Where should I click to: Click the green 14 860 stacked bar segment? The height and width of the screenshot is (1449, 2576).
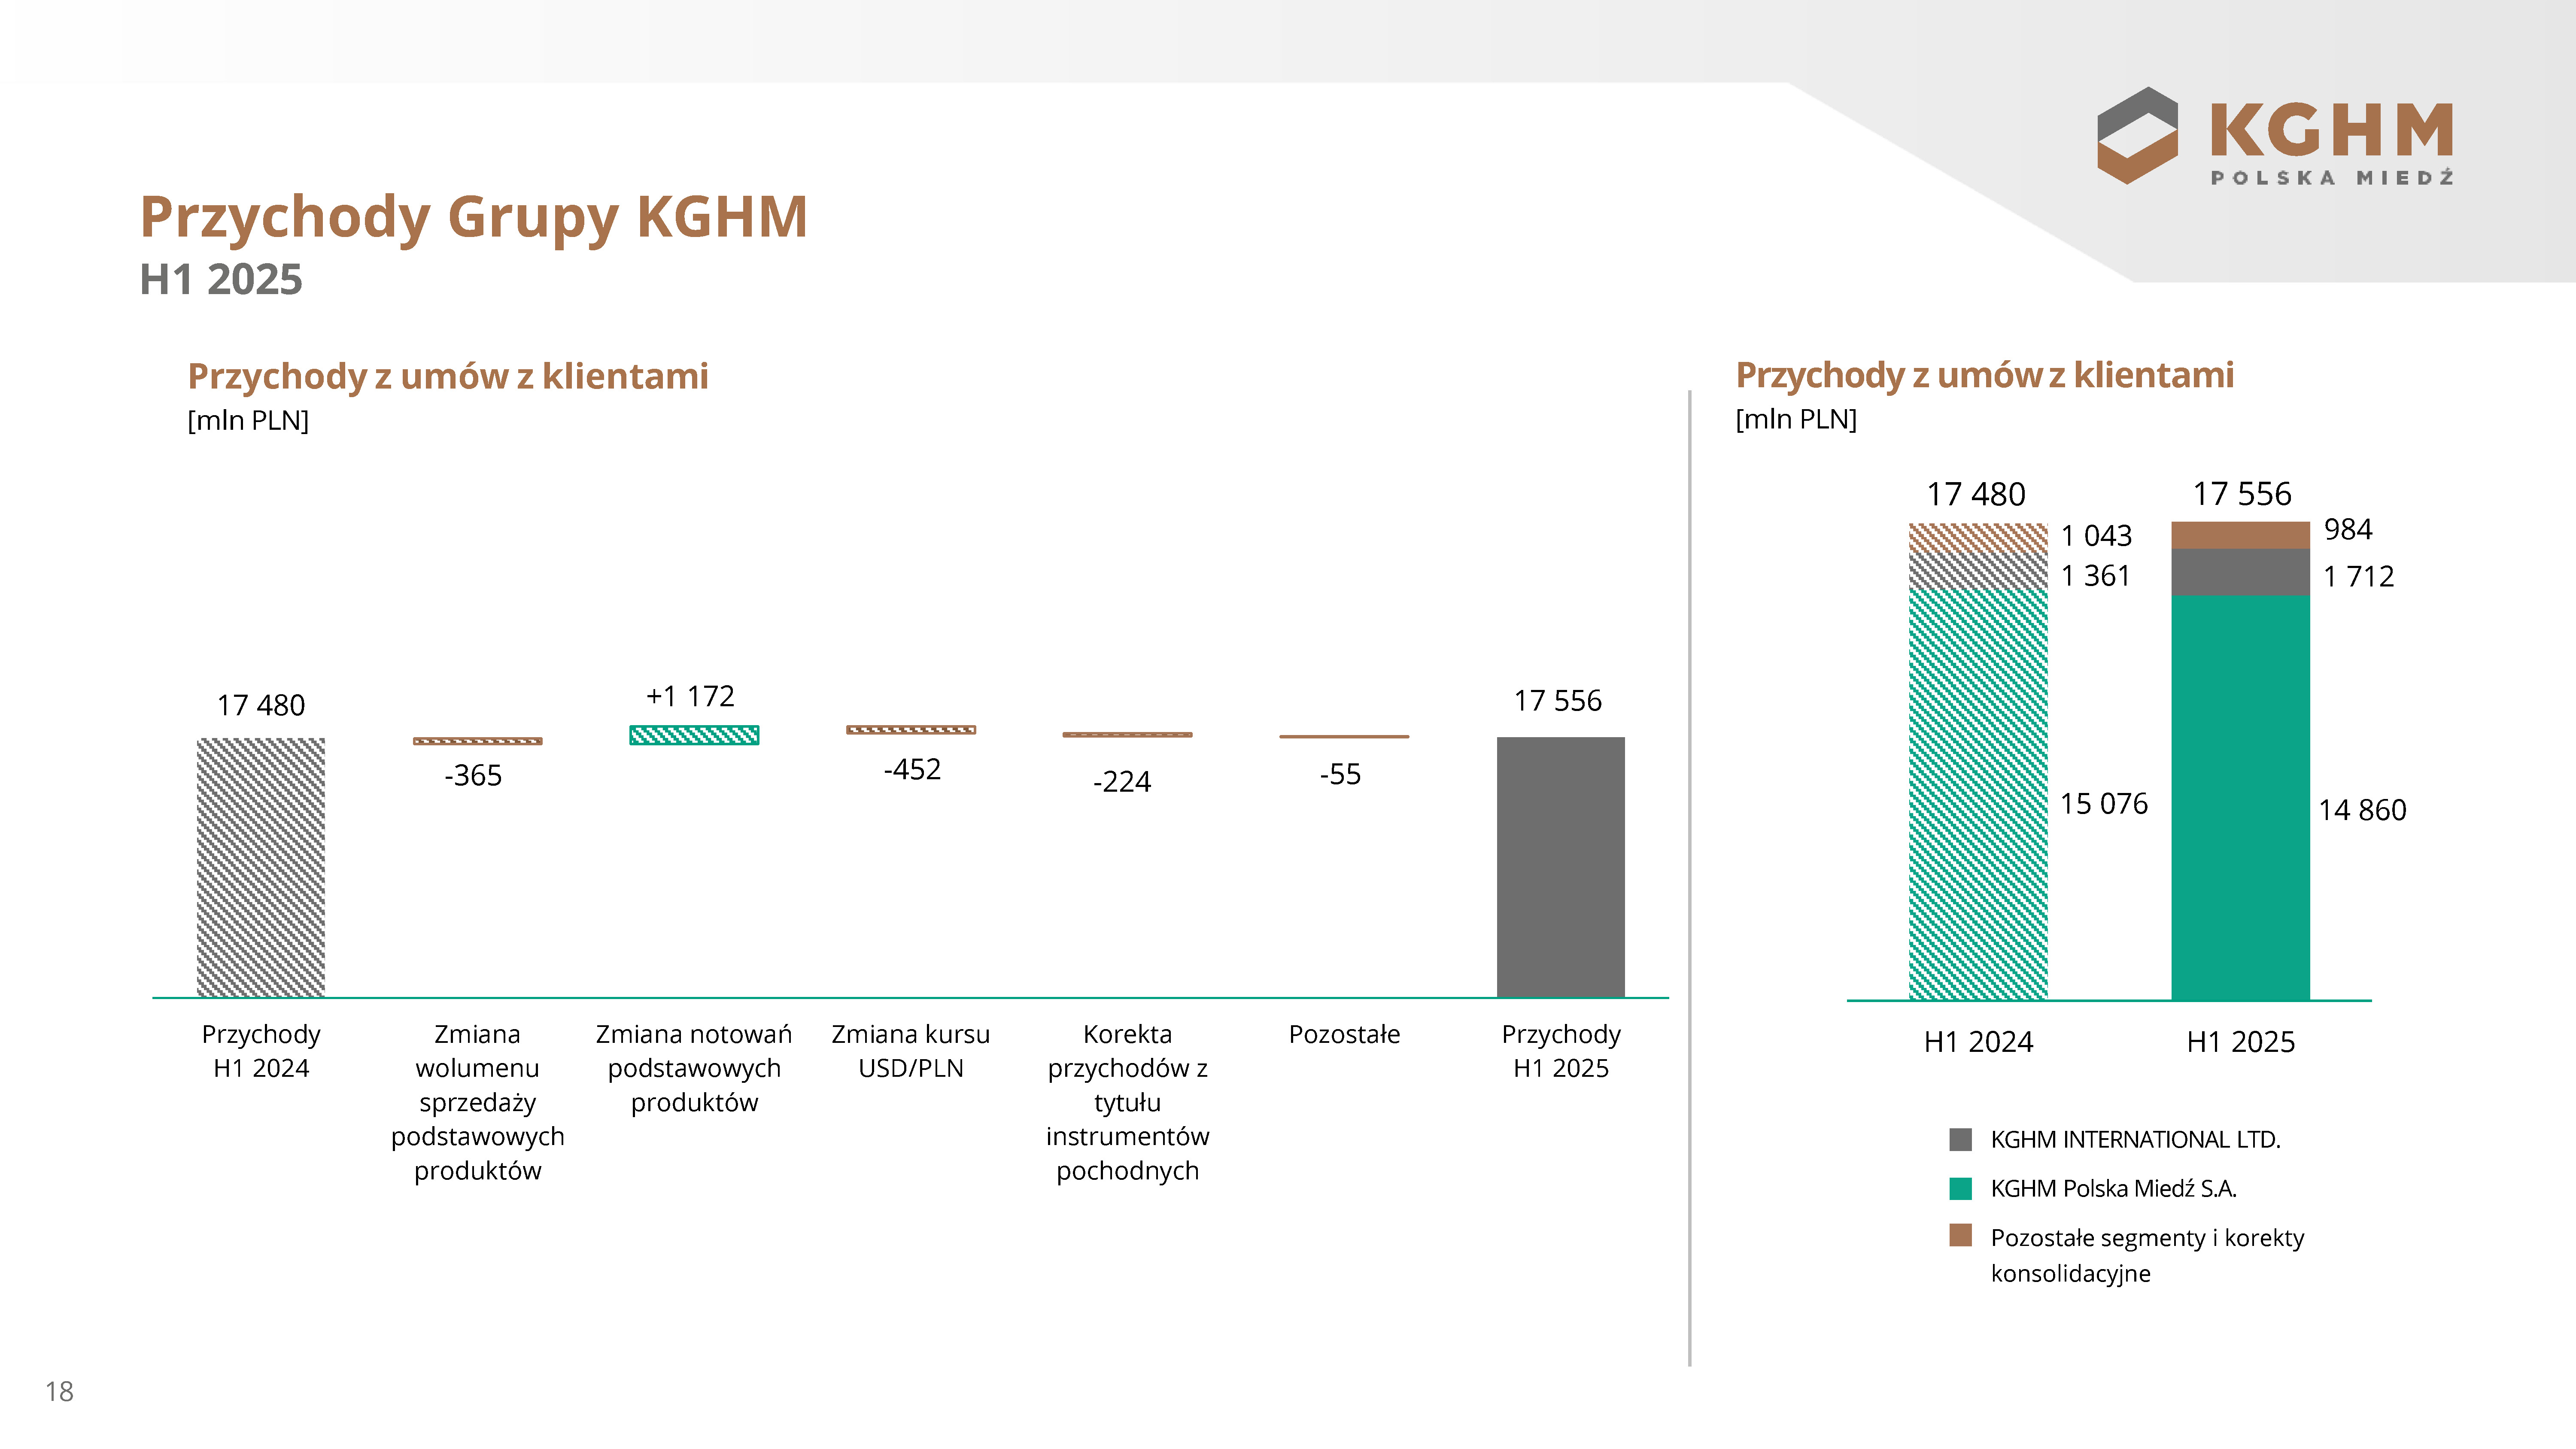click(x=2240, y=797)
